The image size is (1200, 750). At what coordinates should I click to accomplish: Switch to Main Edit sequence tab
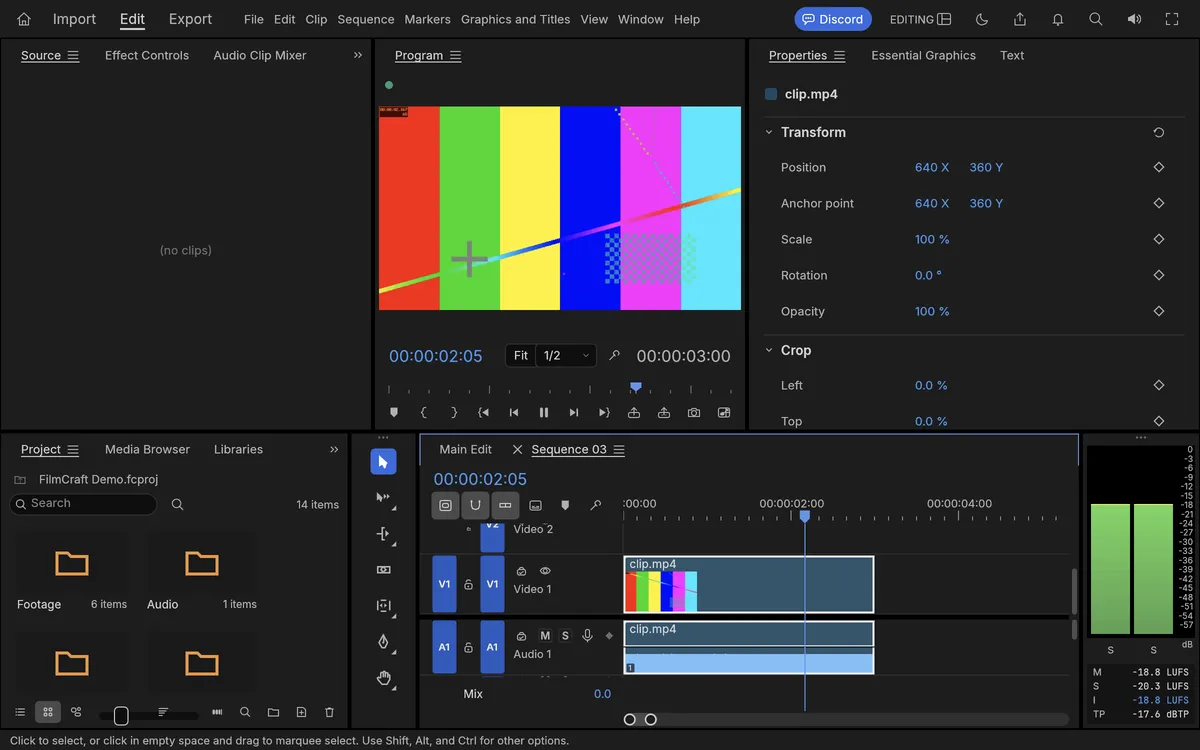pos(466,449)
